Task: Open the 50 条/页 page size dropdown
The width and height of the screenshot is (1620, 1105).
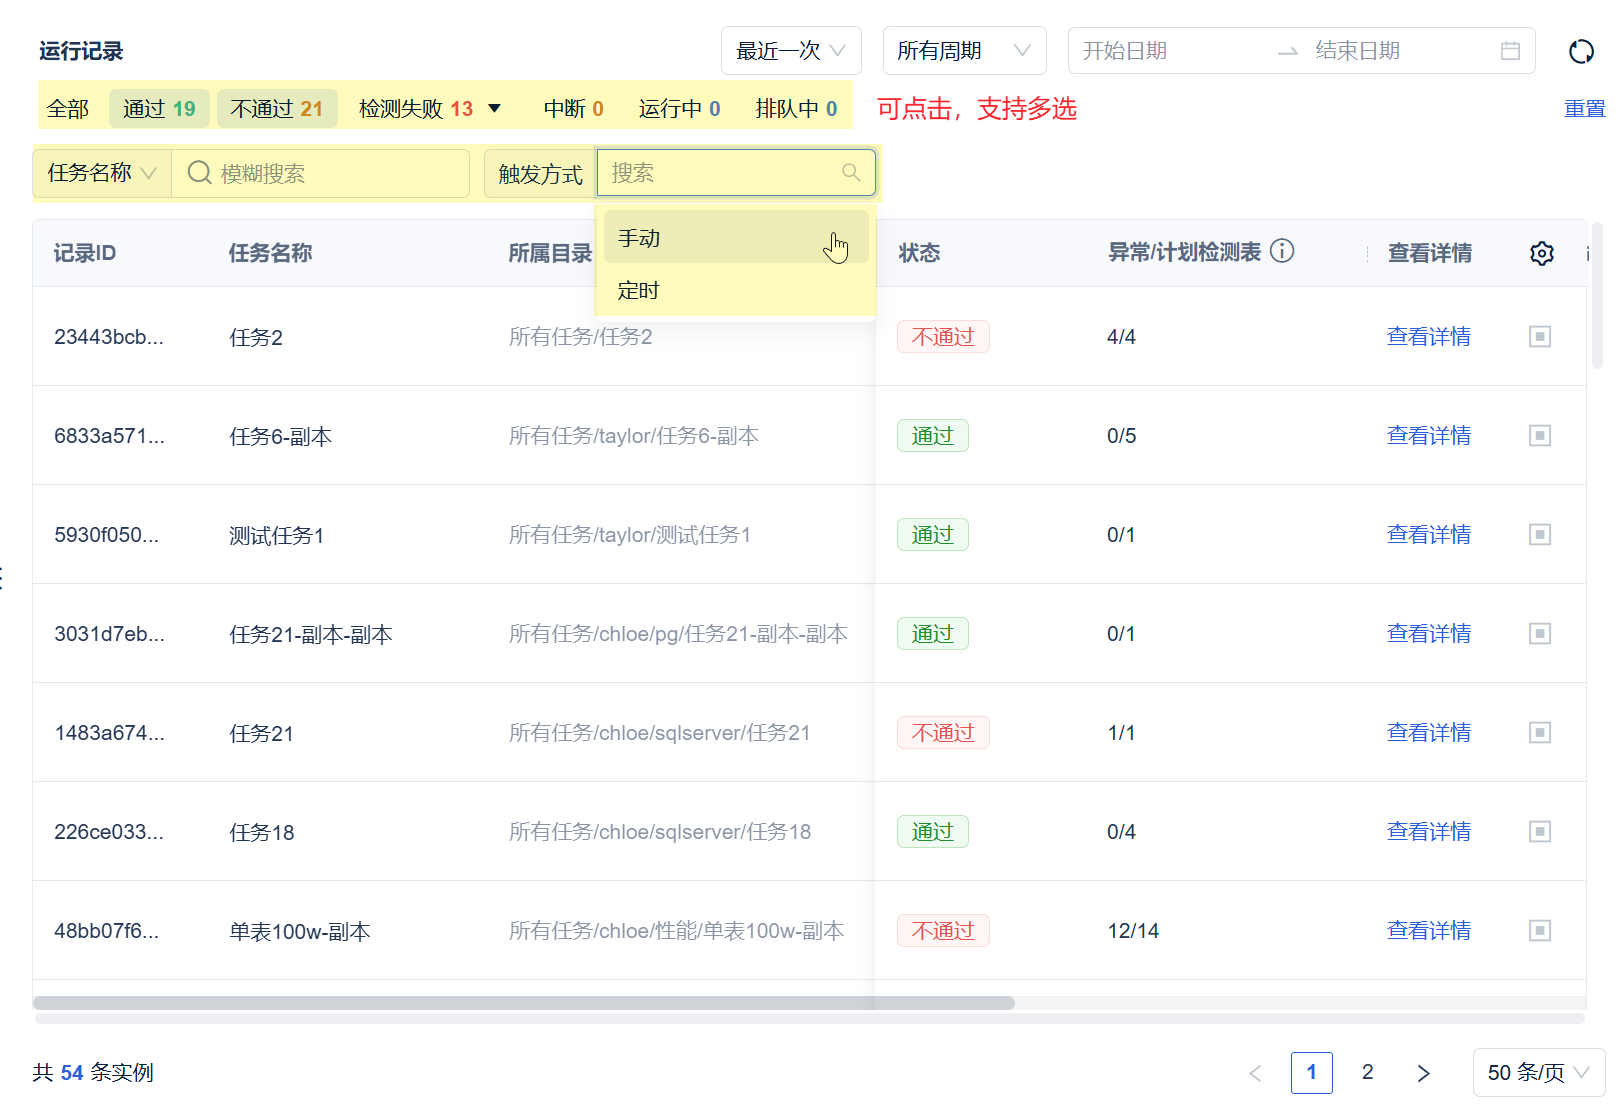Action: pos(1538,1073)
